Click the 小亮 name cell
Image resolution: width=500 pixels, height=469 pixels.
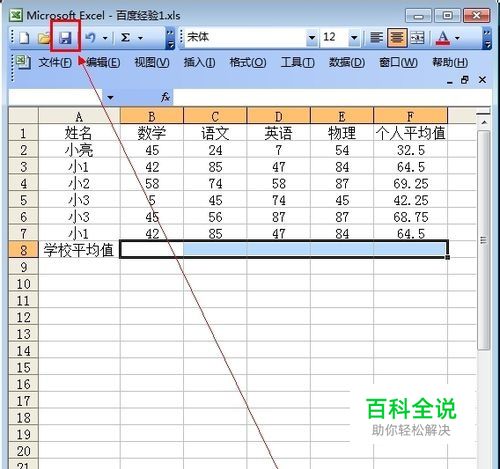[79, 150]
